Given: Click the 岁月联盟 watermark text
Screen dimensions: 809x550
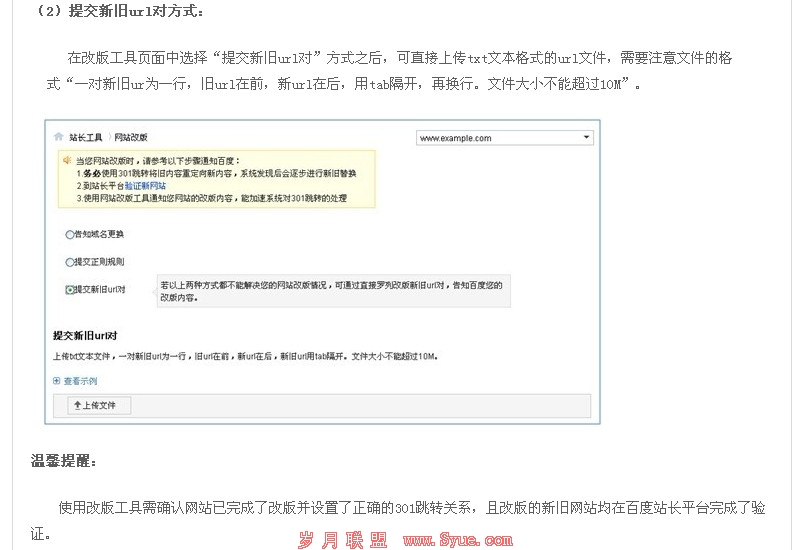Looking at the screenshot, I should [x=342, y=540].
